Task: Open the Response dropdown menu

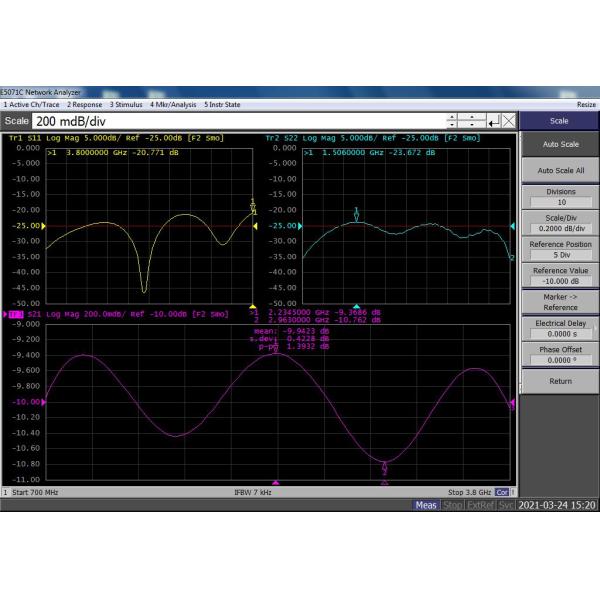Action: point(84,104)
